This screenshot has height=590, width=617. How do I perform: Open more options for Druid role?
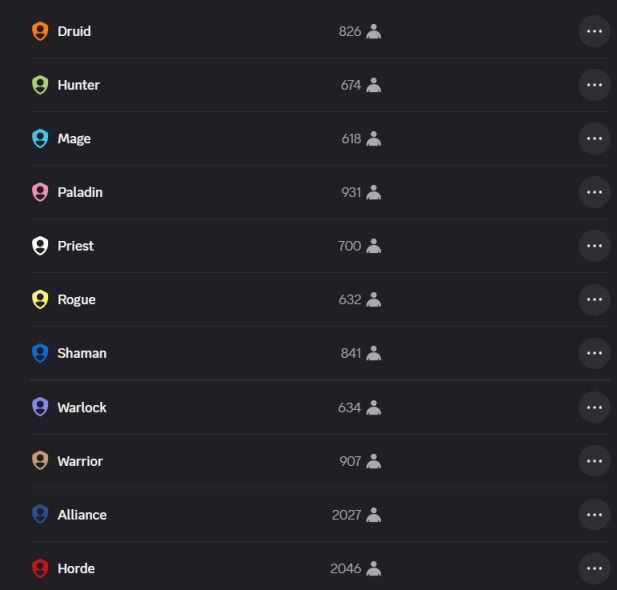click(x=594, y=31)
